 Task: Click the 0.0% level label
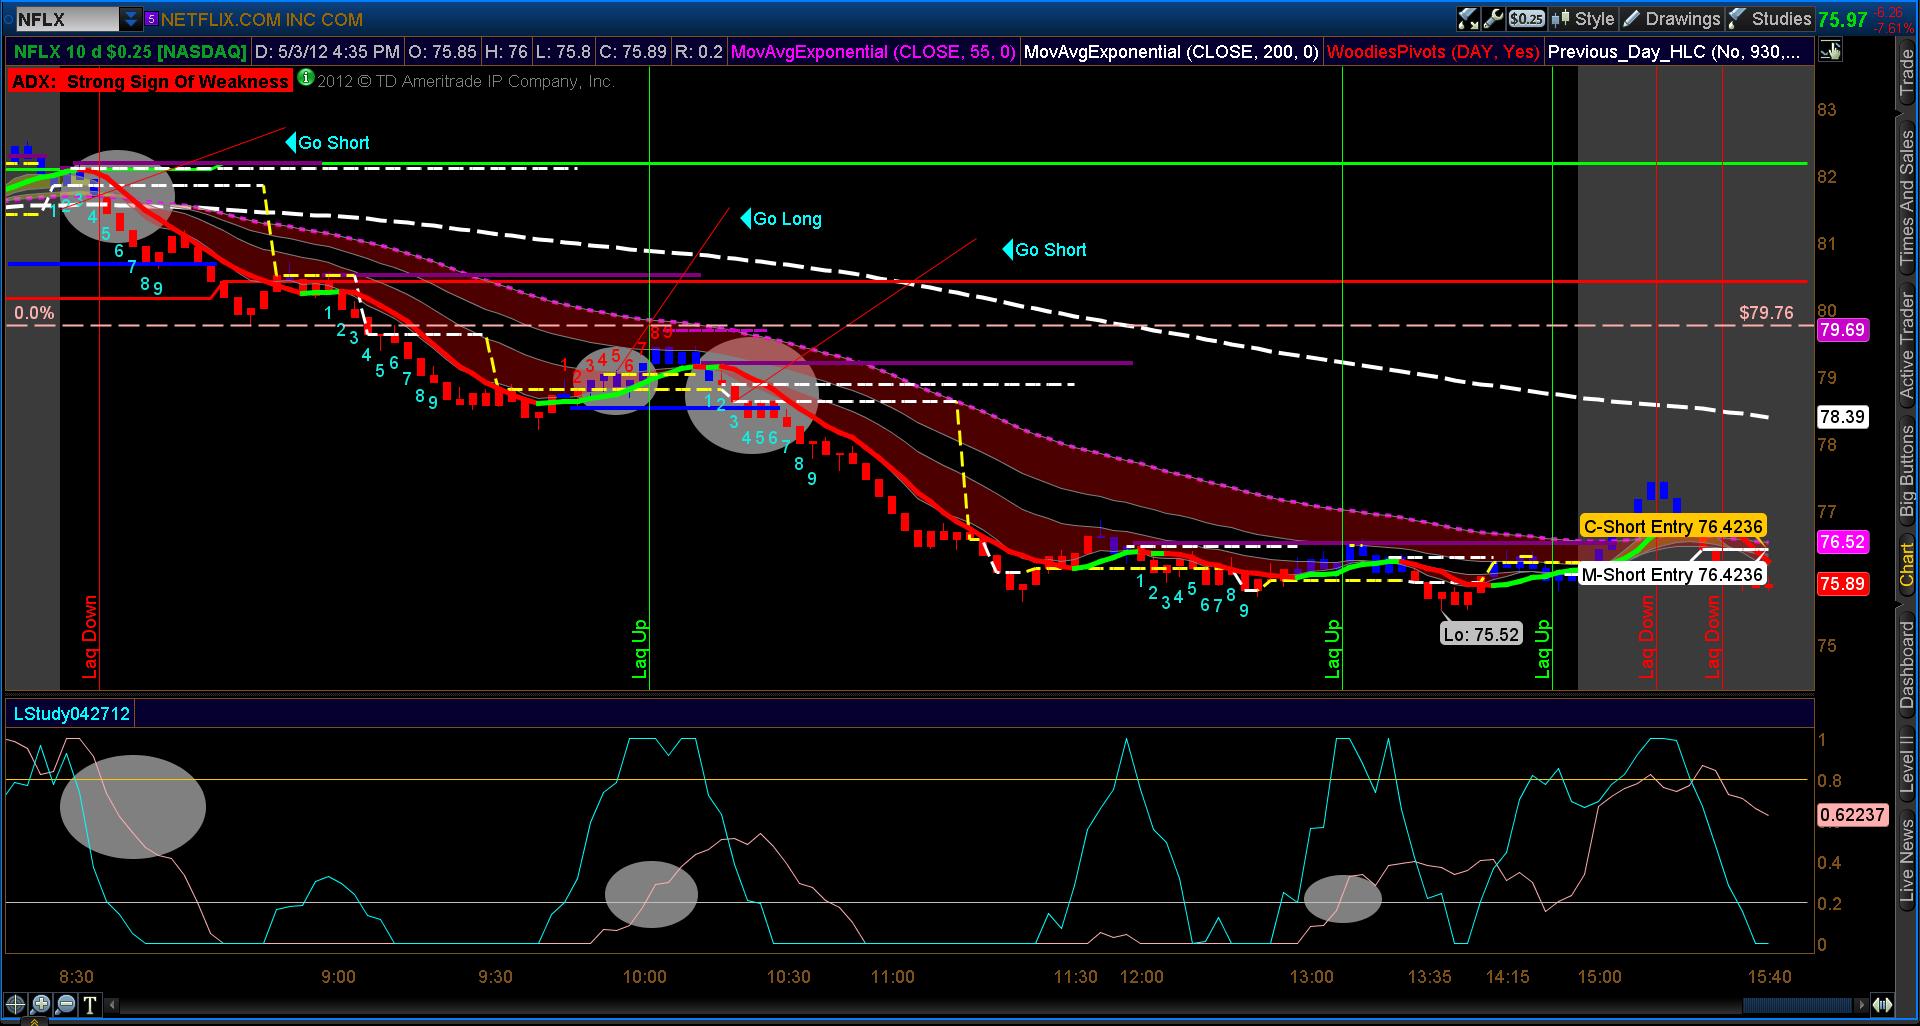click(34, 313)
